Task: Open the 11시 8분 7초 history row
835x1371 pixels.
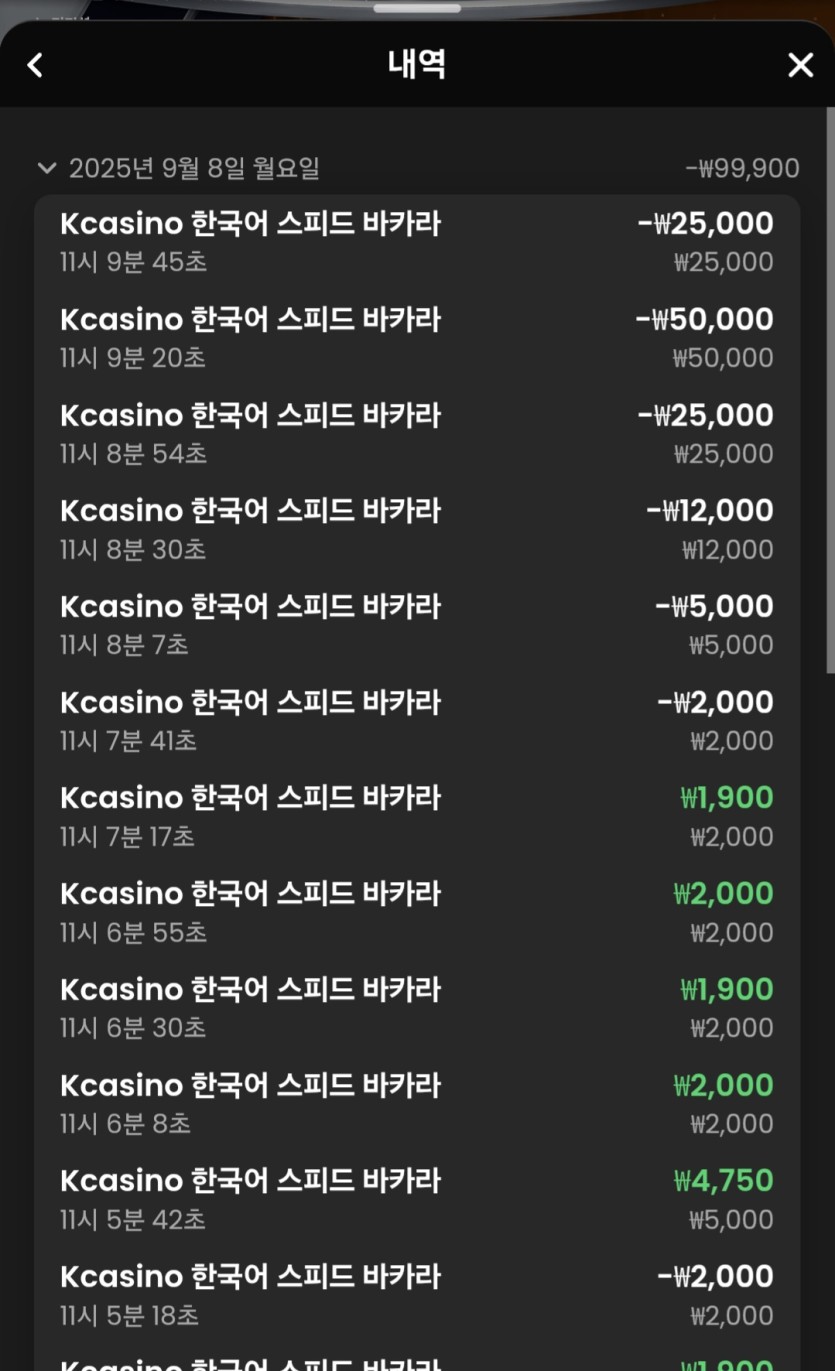Action: click(x=417, y=625)
